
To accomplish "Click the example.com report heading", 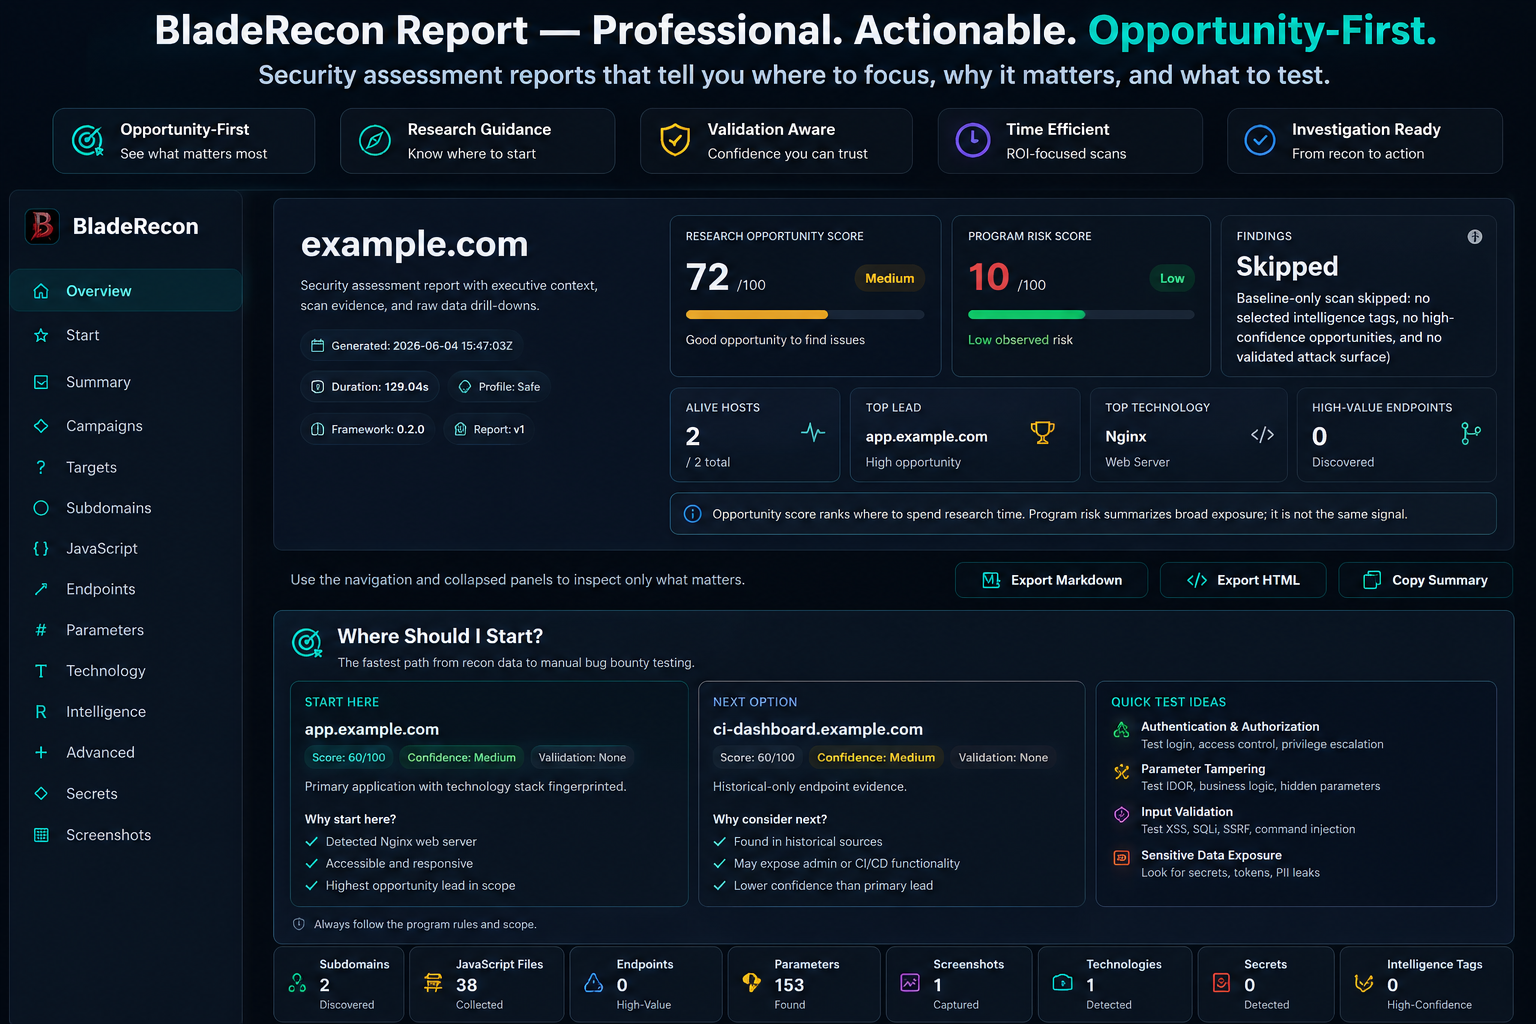I will [414, 244].
